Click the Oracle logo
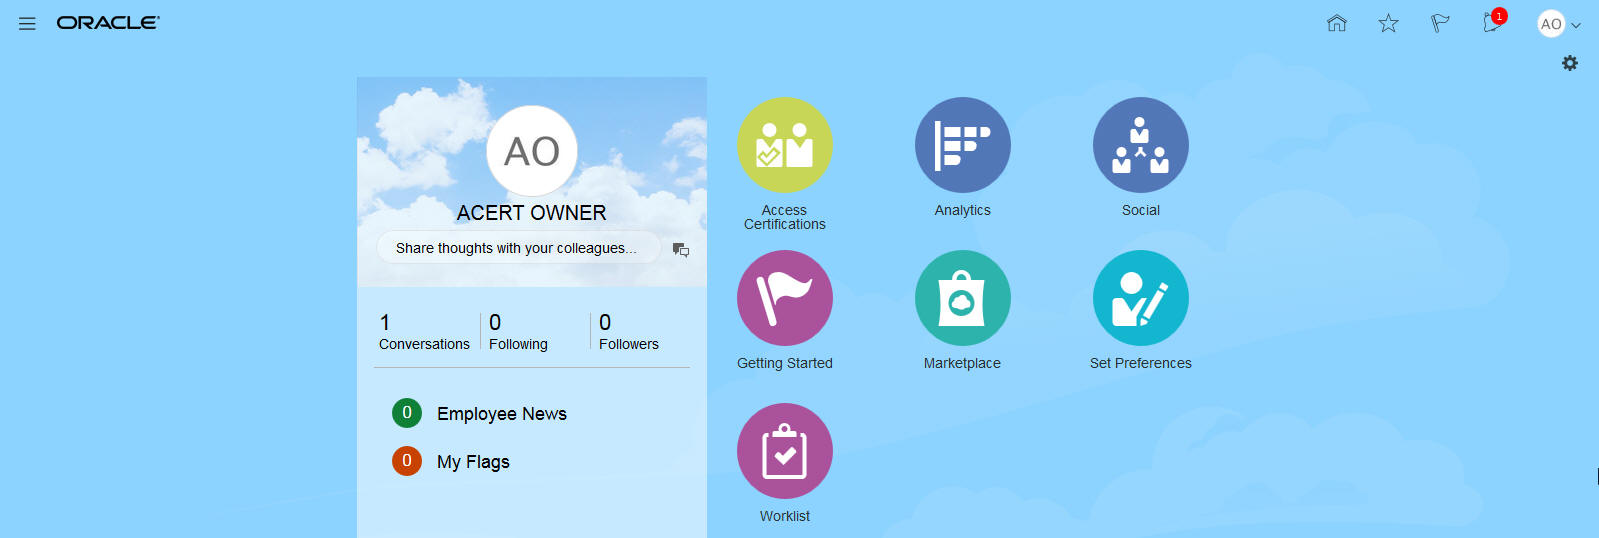Image resolution: width=1599 pixels, height=538 pixels. [x=108, y=23]
